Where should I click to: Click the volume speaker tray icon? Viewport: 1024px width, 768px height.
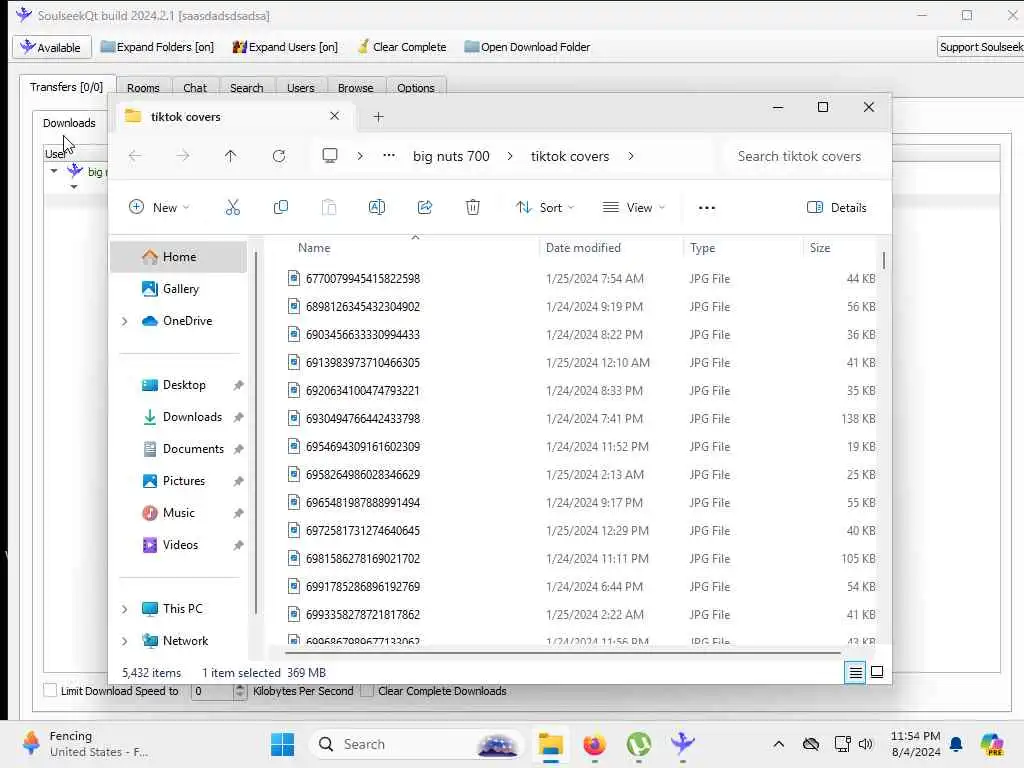tap(865, 744)
